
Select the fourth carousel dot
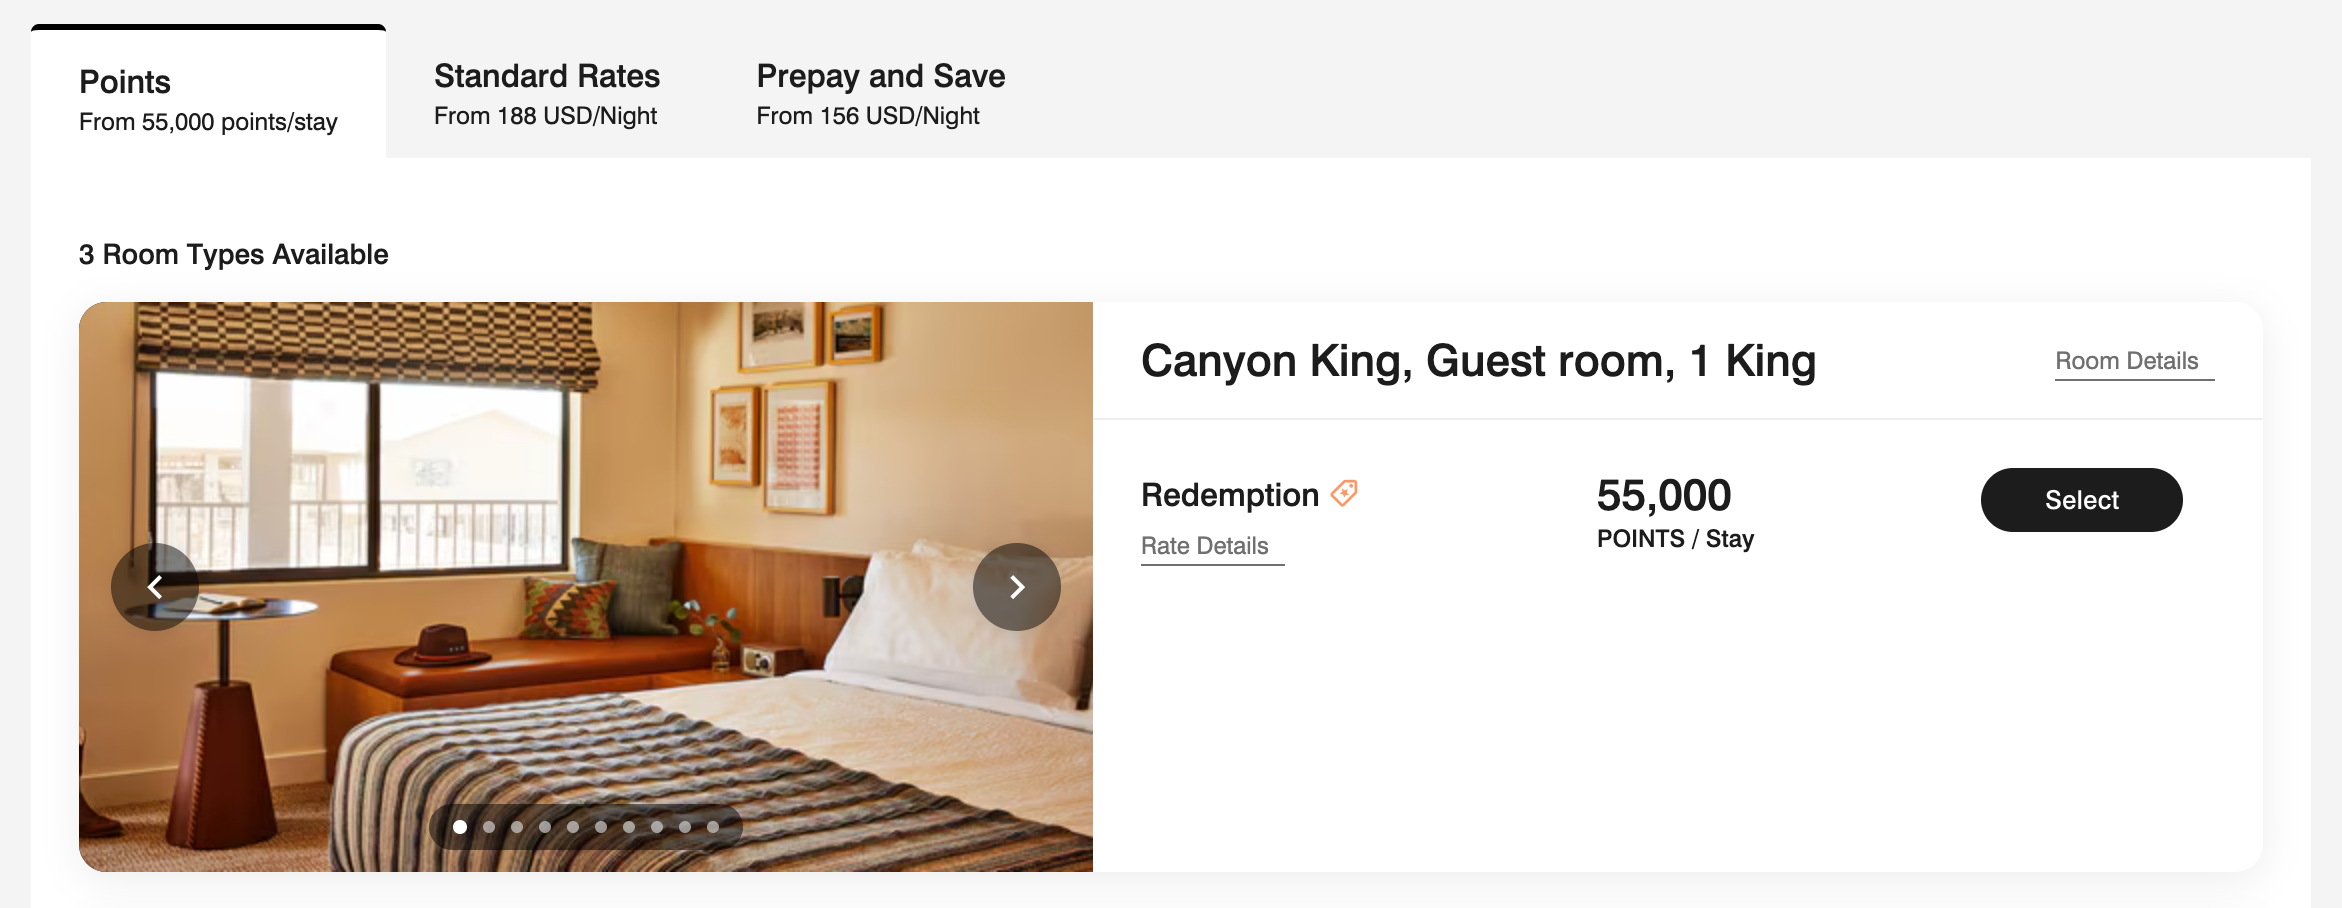pos(545,827)
